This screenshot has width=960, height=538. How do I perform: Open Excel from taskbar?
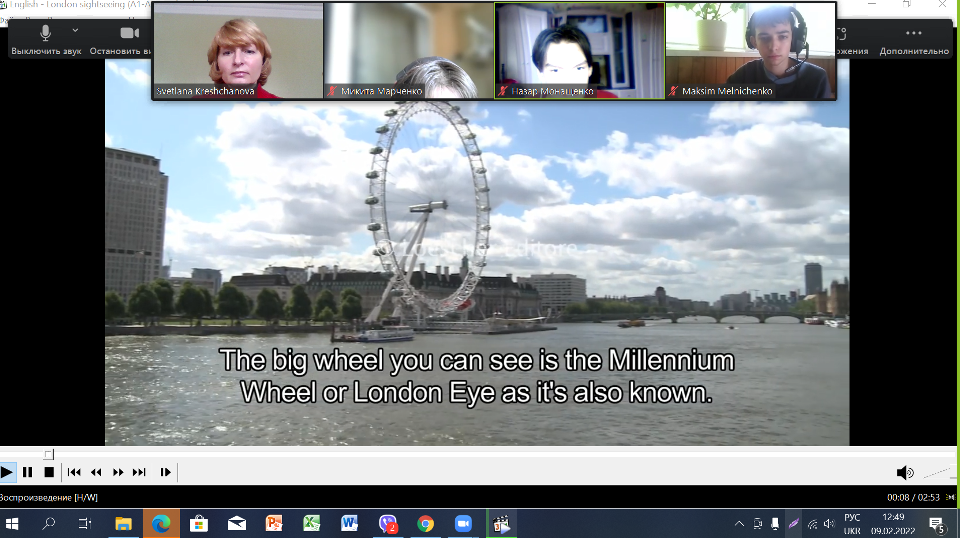coord(312,524)
